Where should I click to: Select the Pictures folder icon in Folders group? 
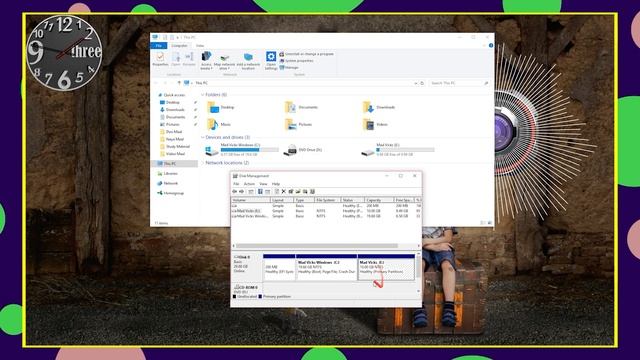tap(290, 124)
